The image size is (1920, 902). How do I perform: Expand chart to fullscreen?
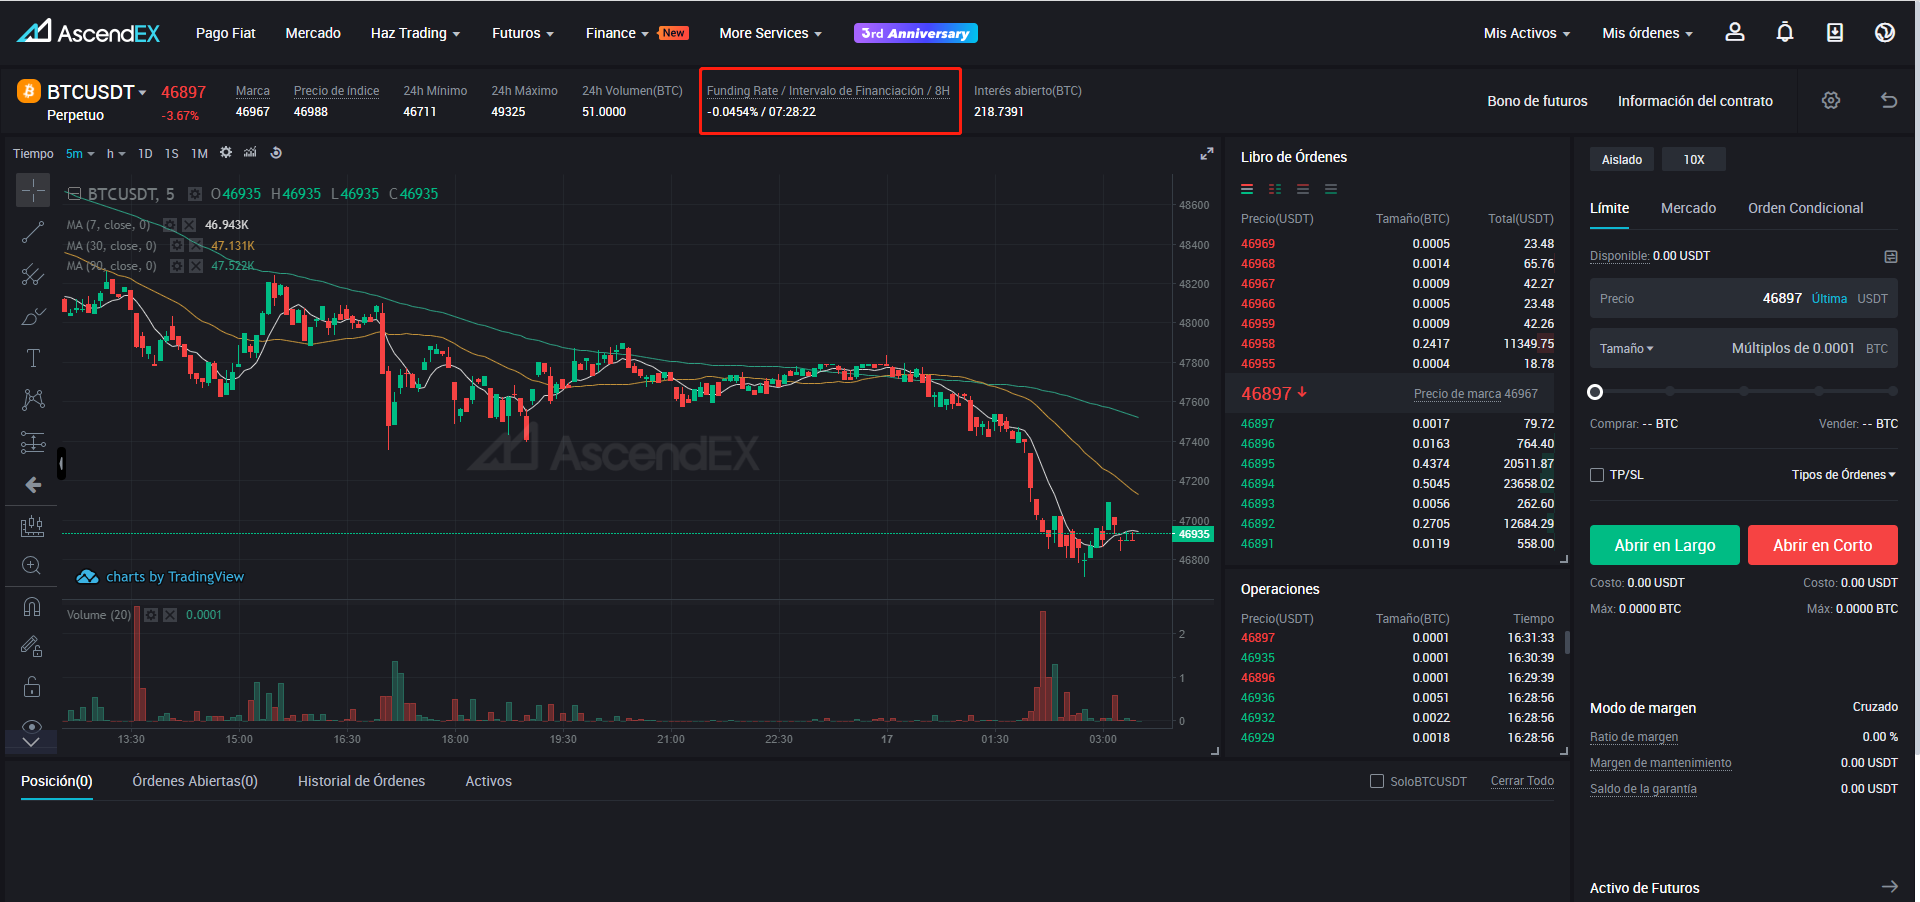pyautogui.click(x=1207, y=154)
